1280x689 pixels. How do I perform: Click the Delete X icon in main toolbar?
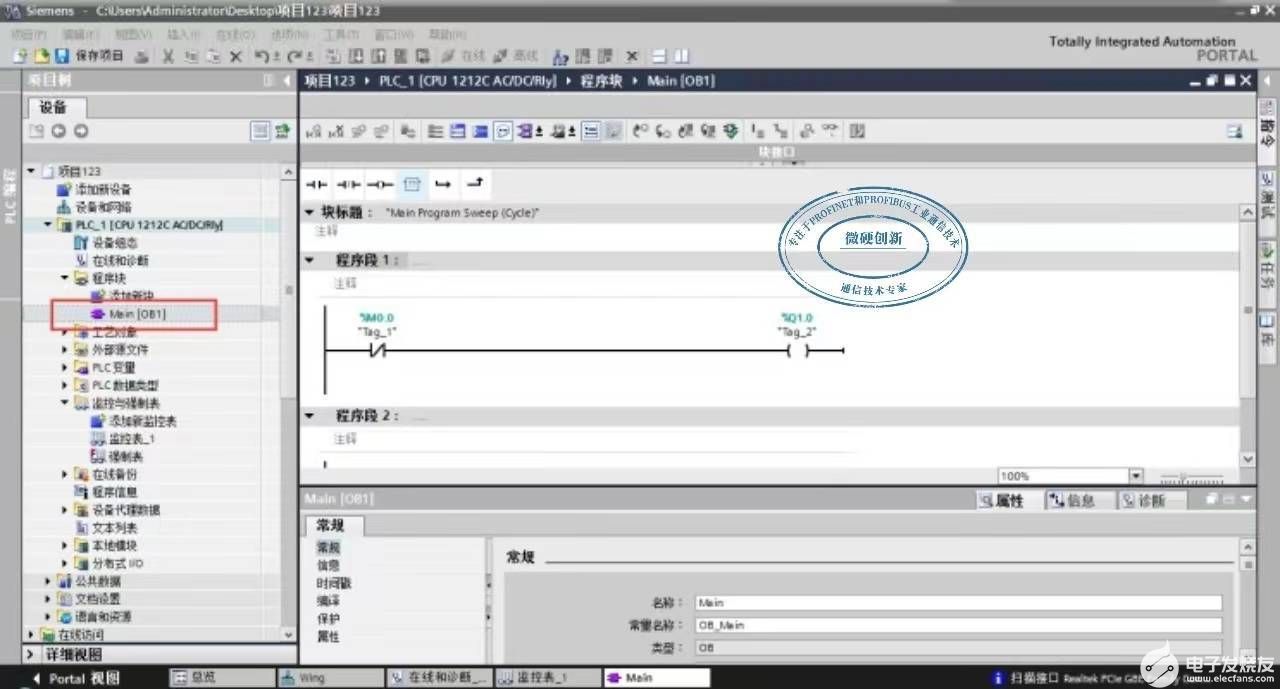[x=236, y=56]
